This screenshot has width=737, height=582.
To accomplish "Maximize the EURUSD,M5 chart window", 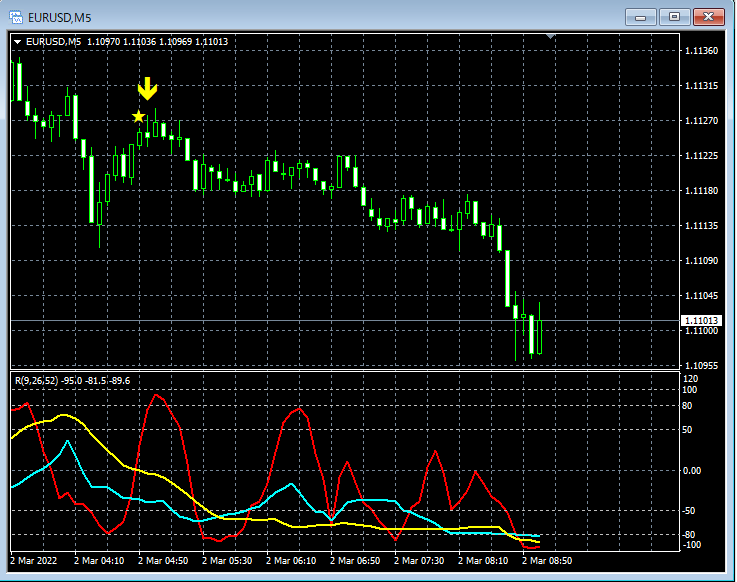I will coord(675,16).
